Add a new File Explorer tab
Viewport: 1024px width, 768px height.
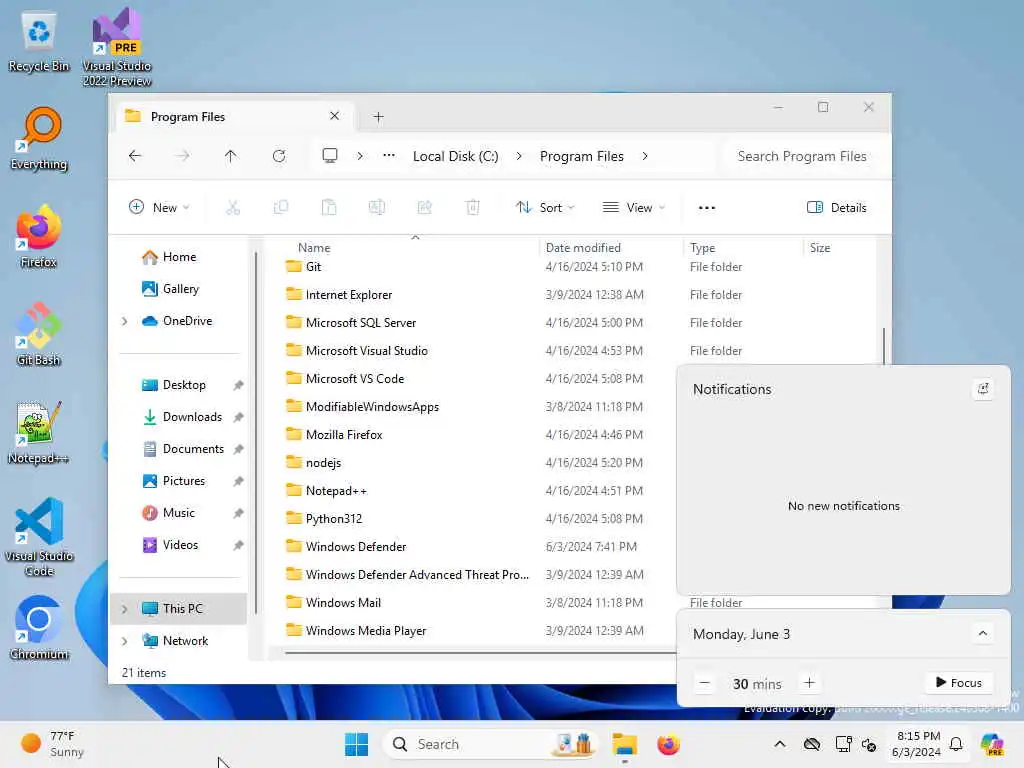coord(378,117)
